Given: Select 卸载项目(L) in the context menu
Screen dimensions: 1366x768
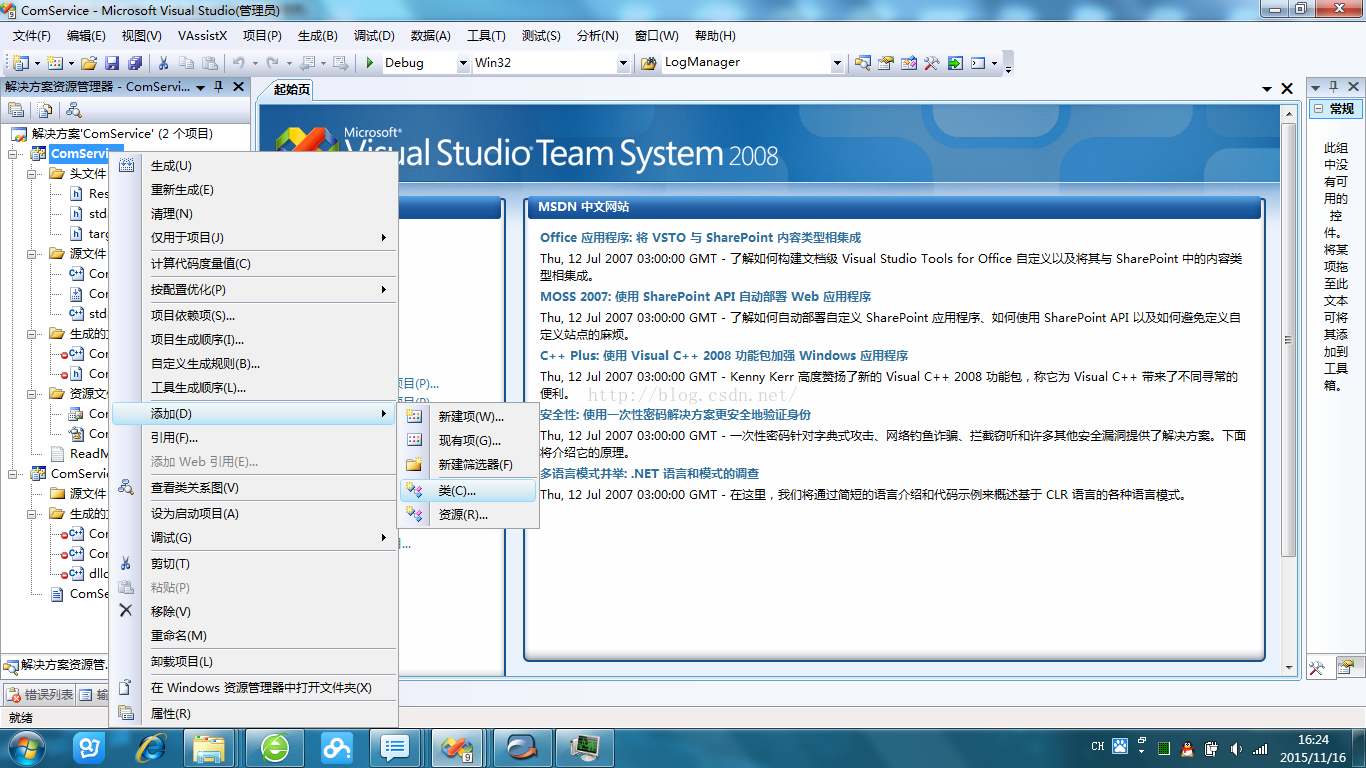Looking at the screenshot, I should pyautogui.click(x=255, y=662).
